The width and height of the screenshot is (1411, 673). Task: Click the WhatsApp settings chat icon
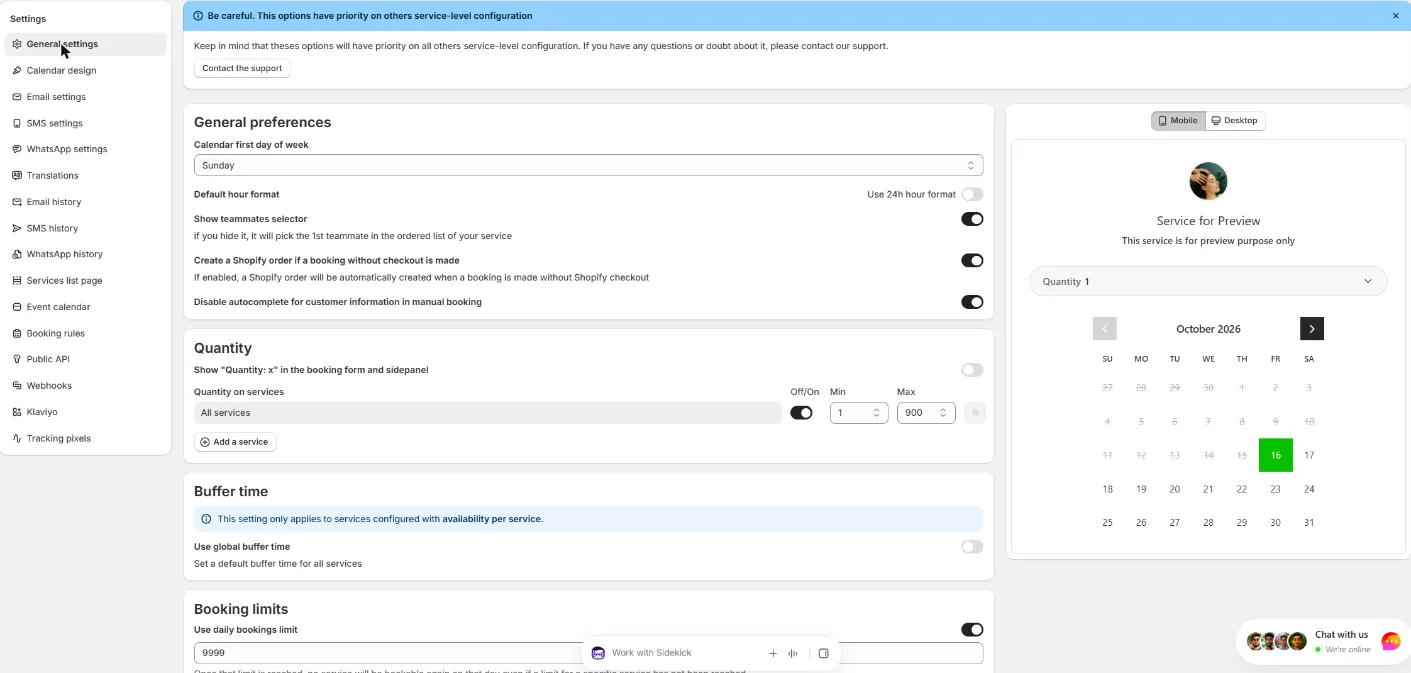[17, 149]
